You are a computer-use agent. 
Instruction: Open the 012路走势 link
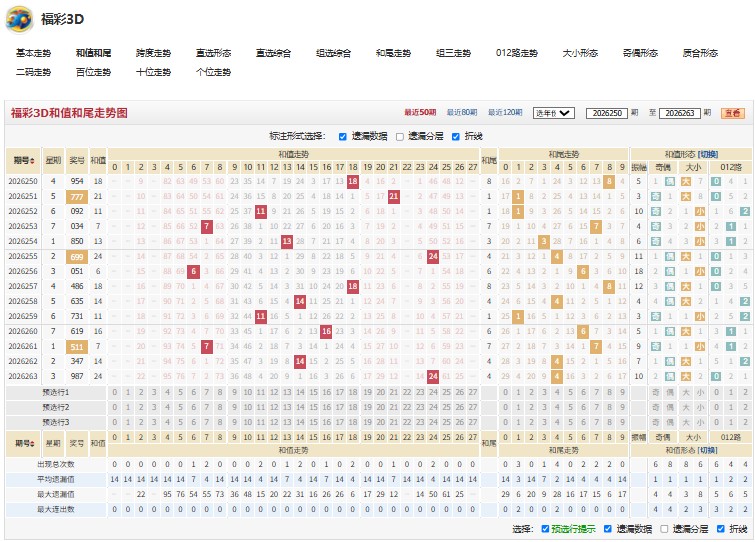[x=517, y=53]
